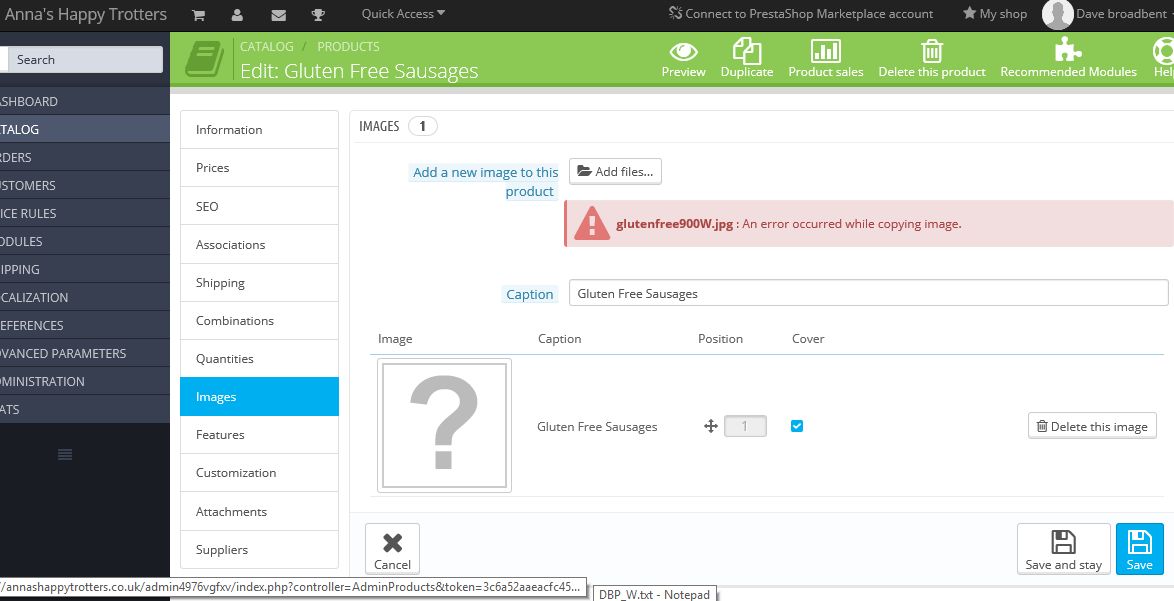Open the trophy icon in top bar
Image resolution: width=1174 pixels, height=601 pixels.
(x=318, y=14)
